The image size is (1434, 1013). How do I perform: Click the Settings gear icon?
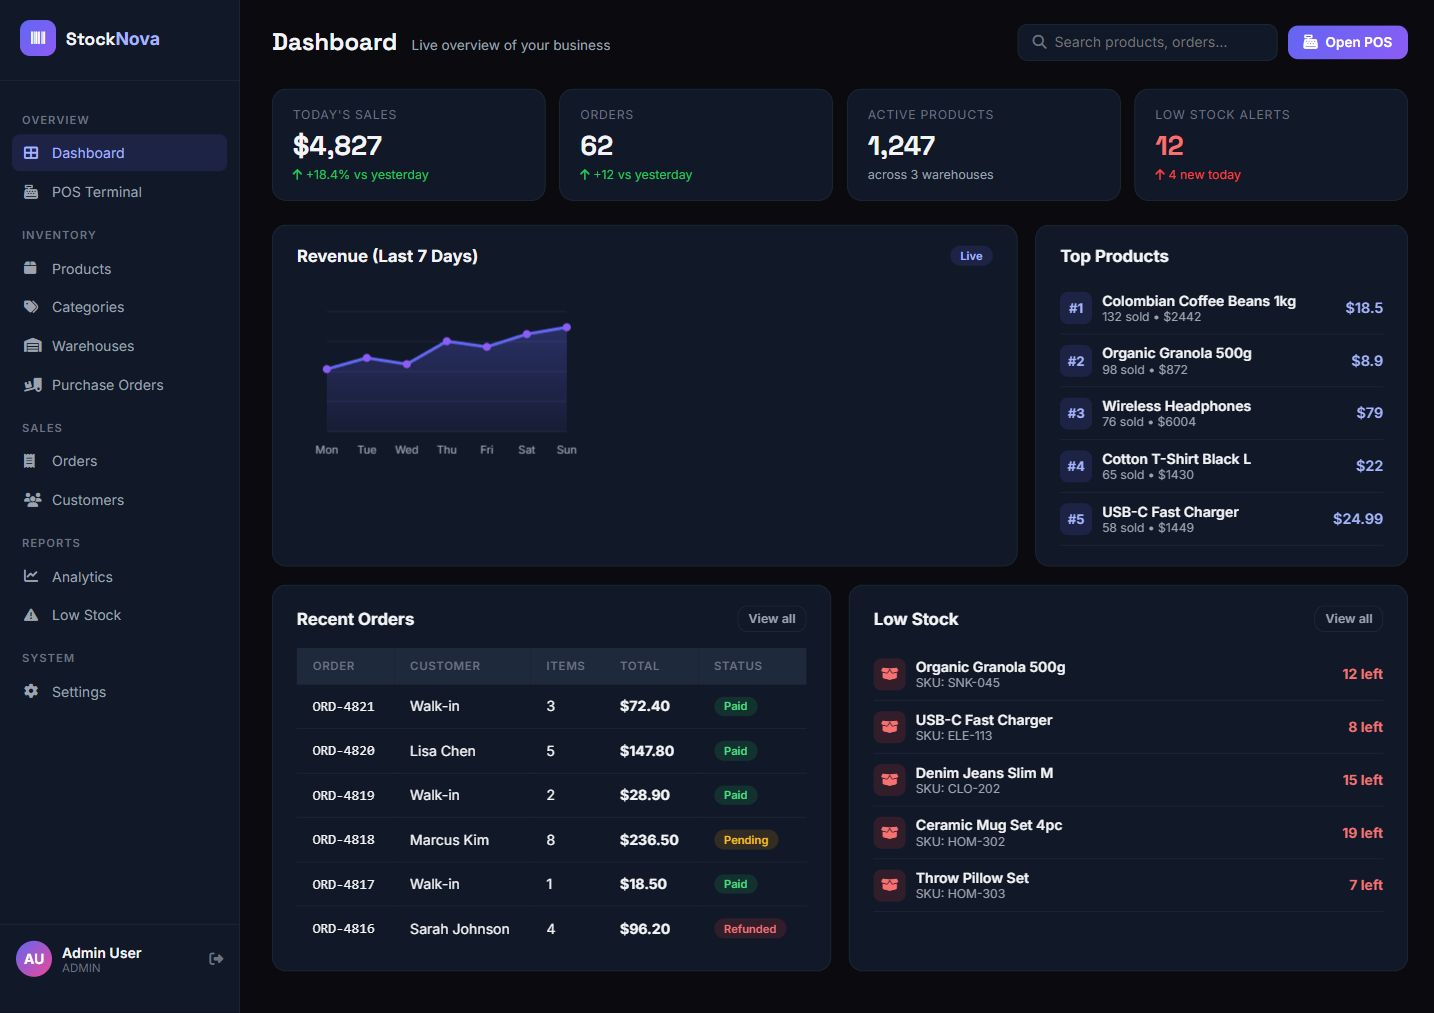tap(31, 692)
